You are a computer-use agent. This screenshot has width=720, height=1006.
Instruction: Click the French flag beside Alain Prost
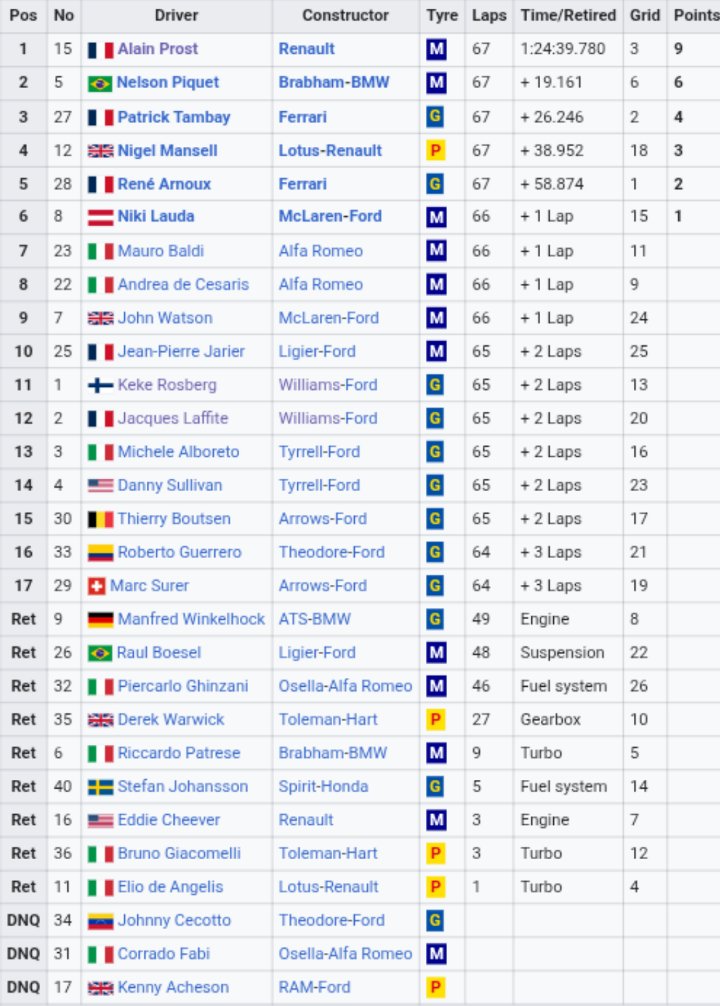[100, 49]
